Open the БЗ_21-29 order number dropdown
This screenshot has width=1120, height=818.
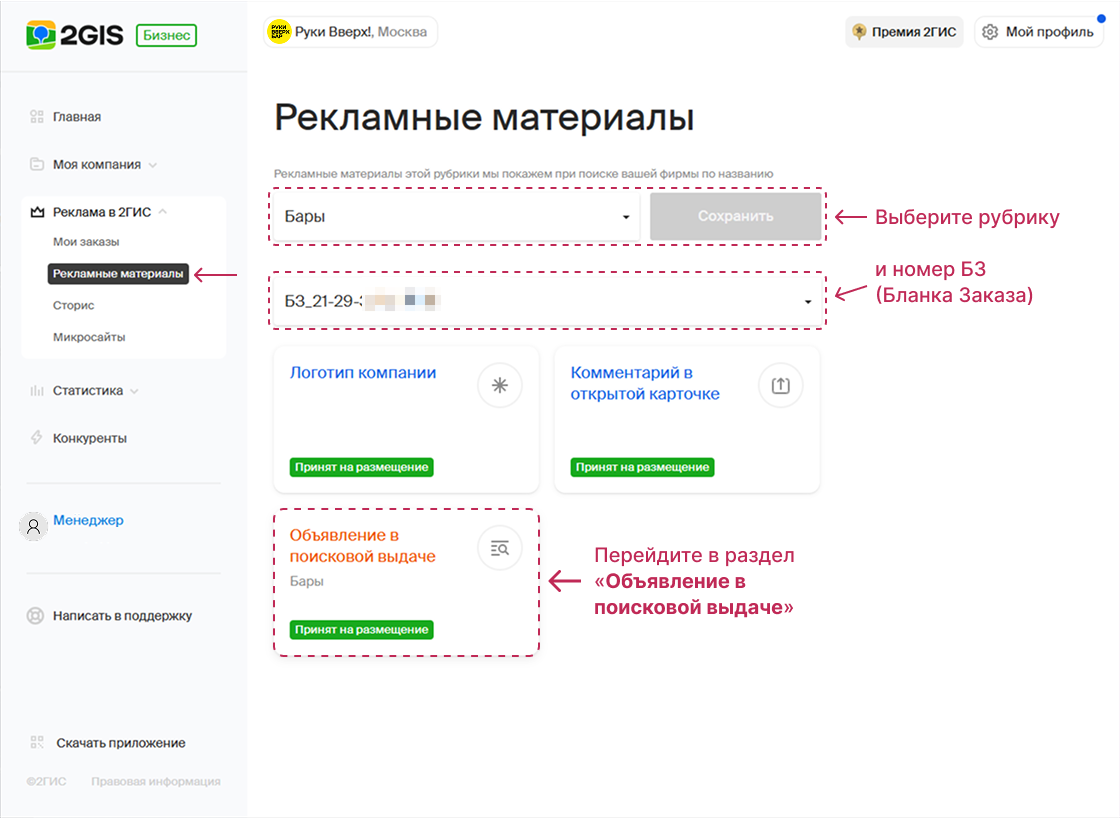pos(547,299)
